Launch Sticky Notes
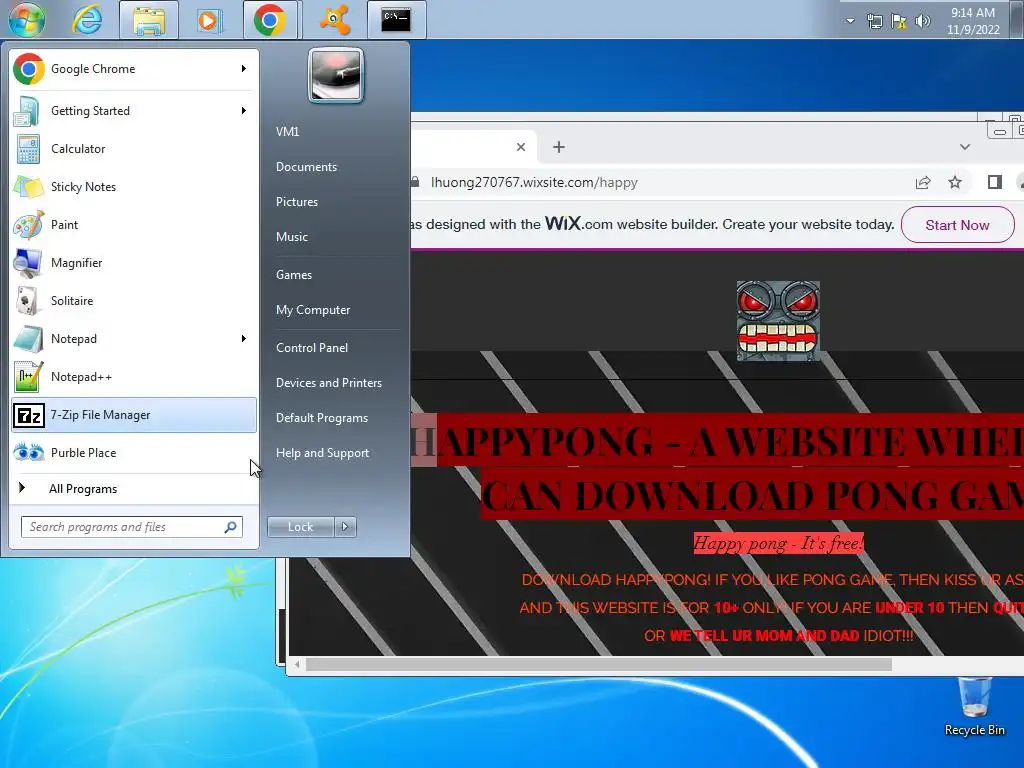Screen dimensions: 1024x768 pos(134,187)
